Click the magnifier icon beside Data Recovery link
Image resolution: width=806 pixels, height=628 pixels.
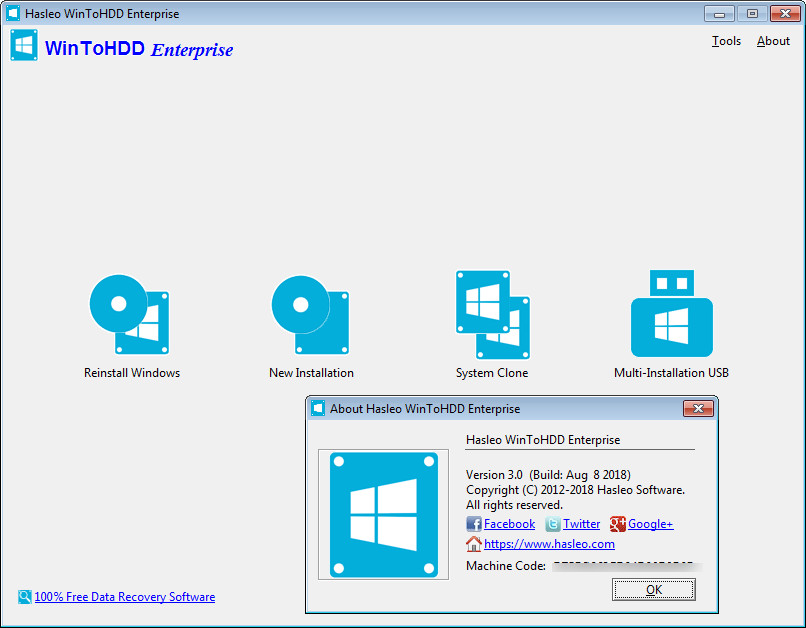pyautogui.click(x=25, y=597)
